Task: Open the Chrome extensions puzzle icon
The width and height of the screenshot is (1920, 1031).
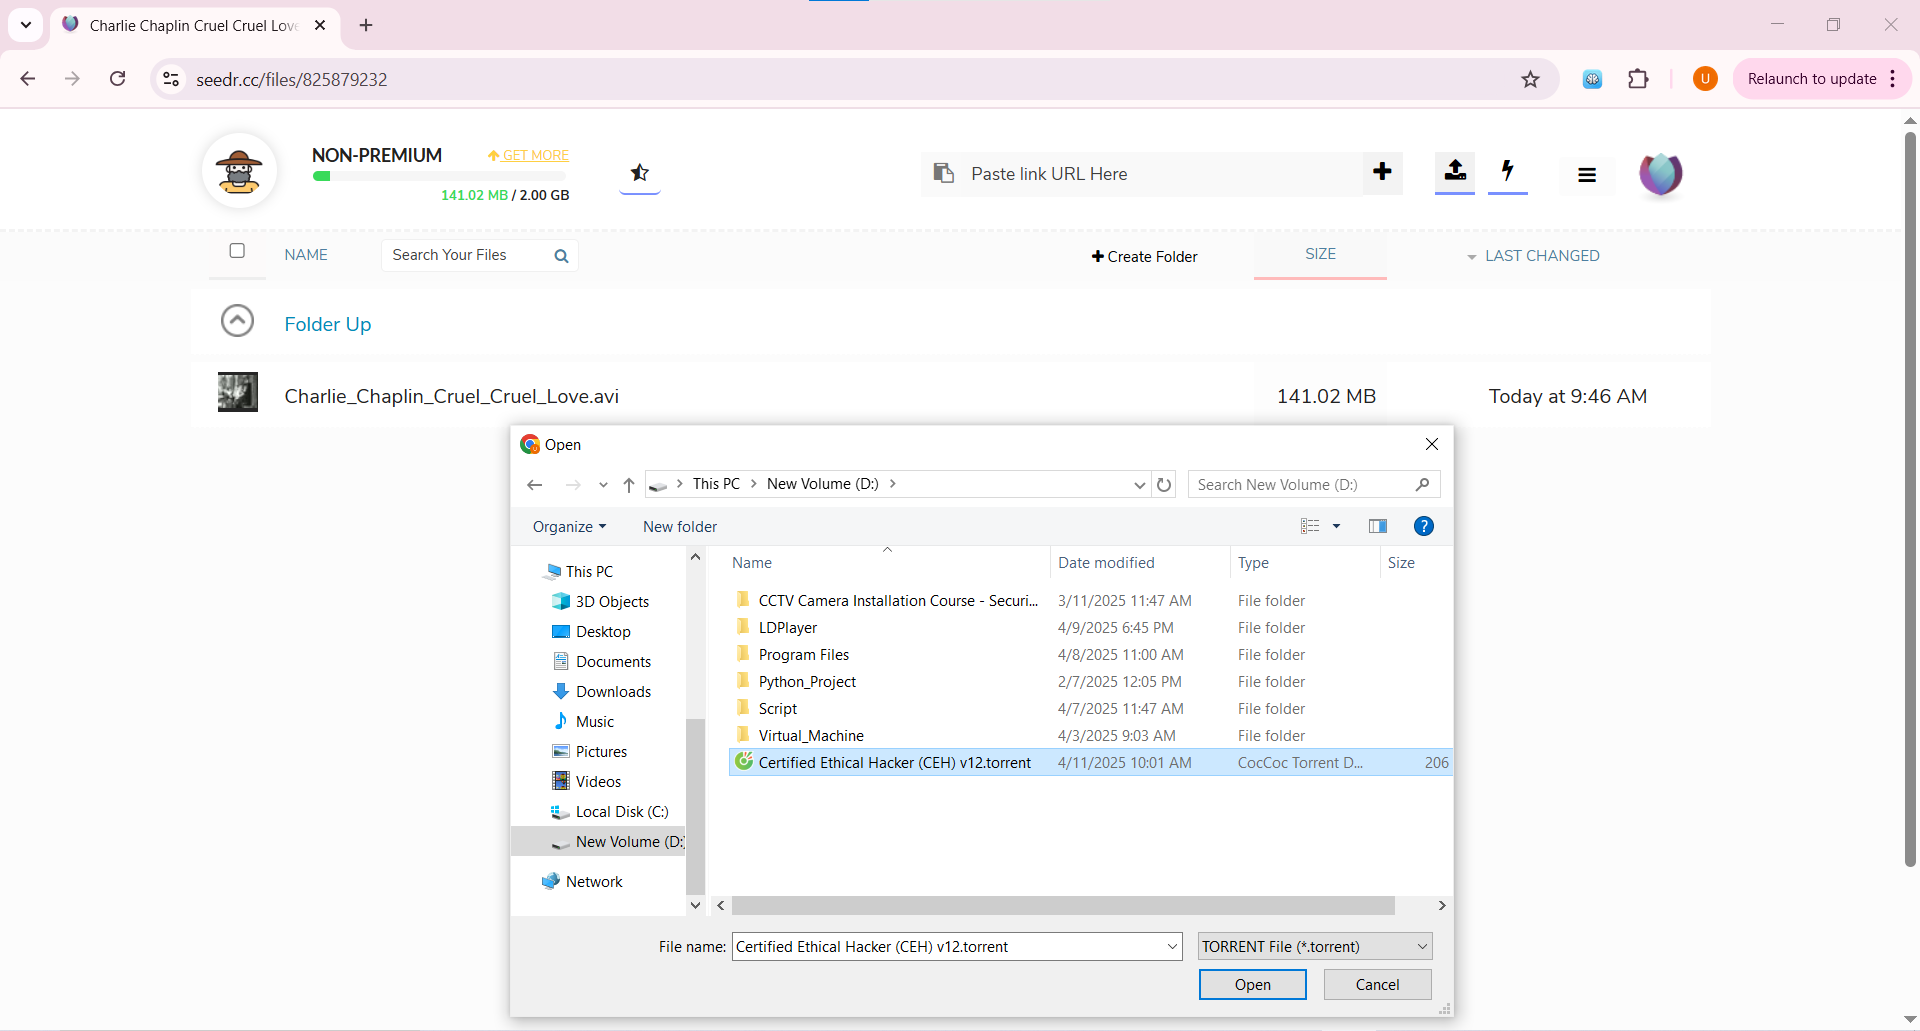Action: (1638, 79)
